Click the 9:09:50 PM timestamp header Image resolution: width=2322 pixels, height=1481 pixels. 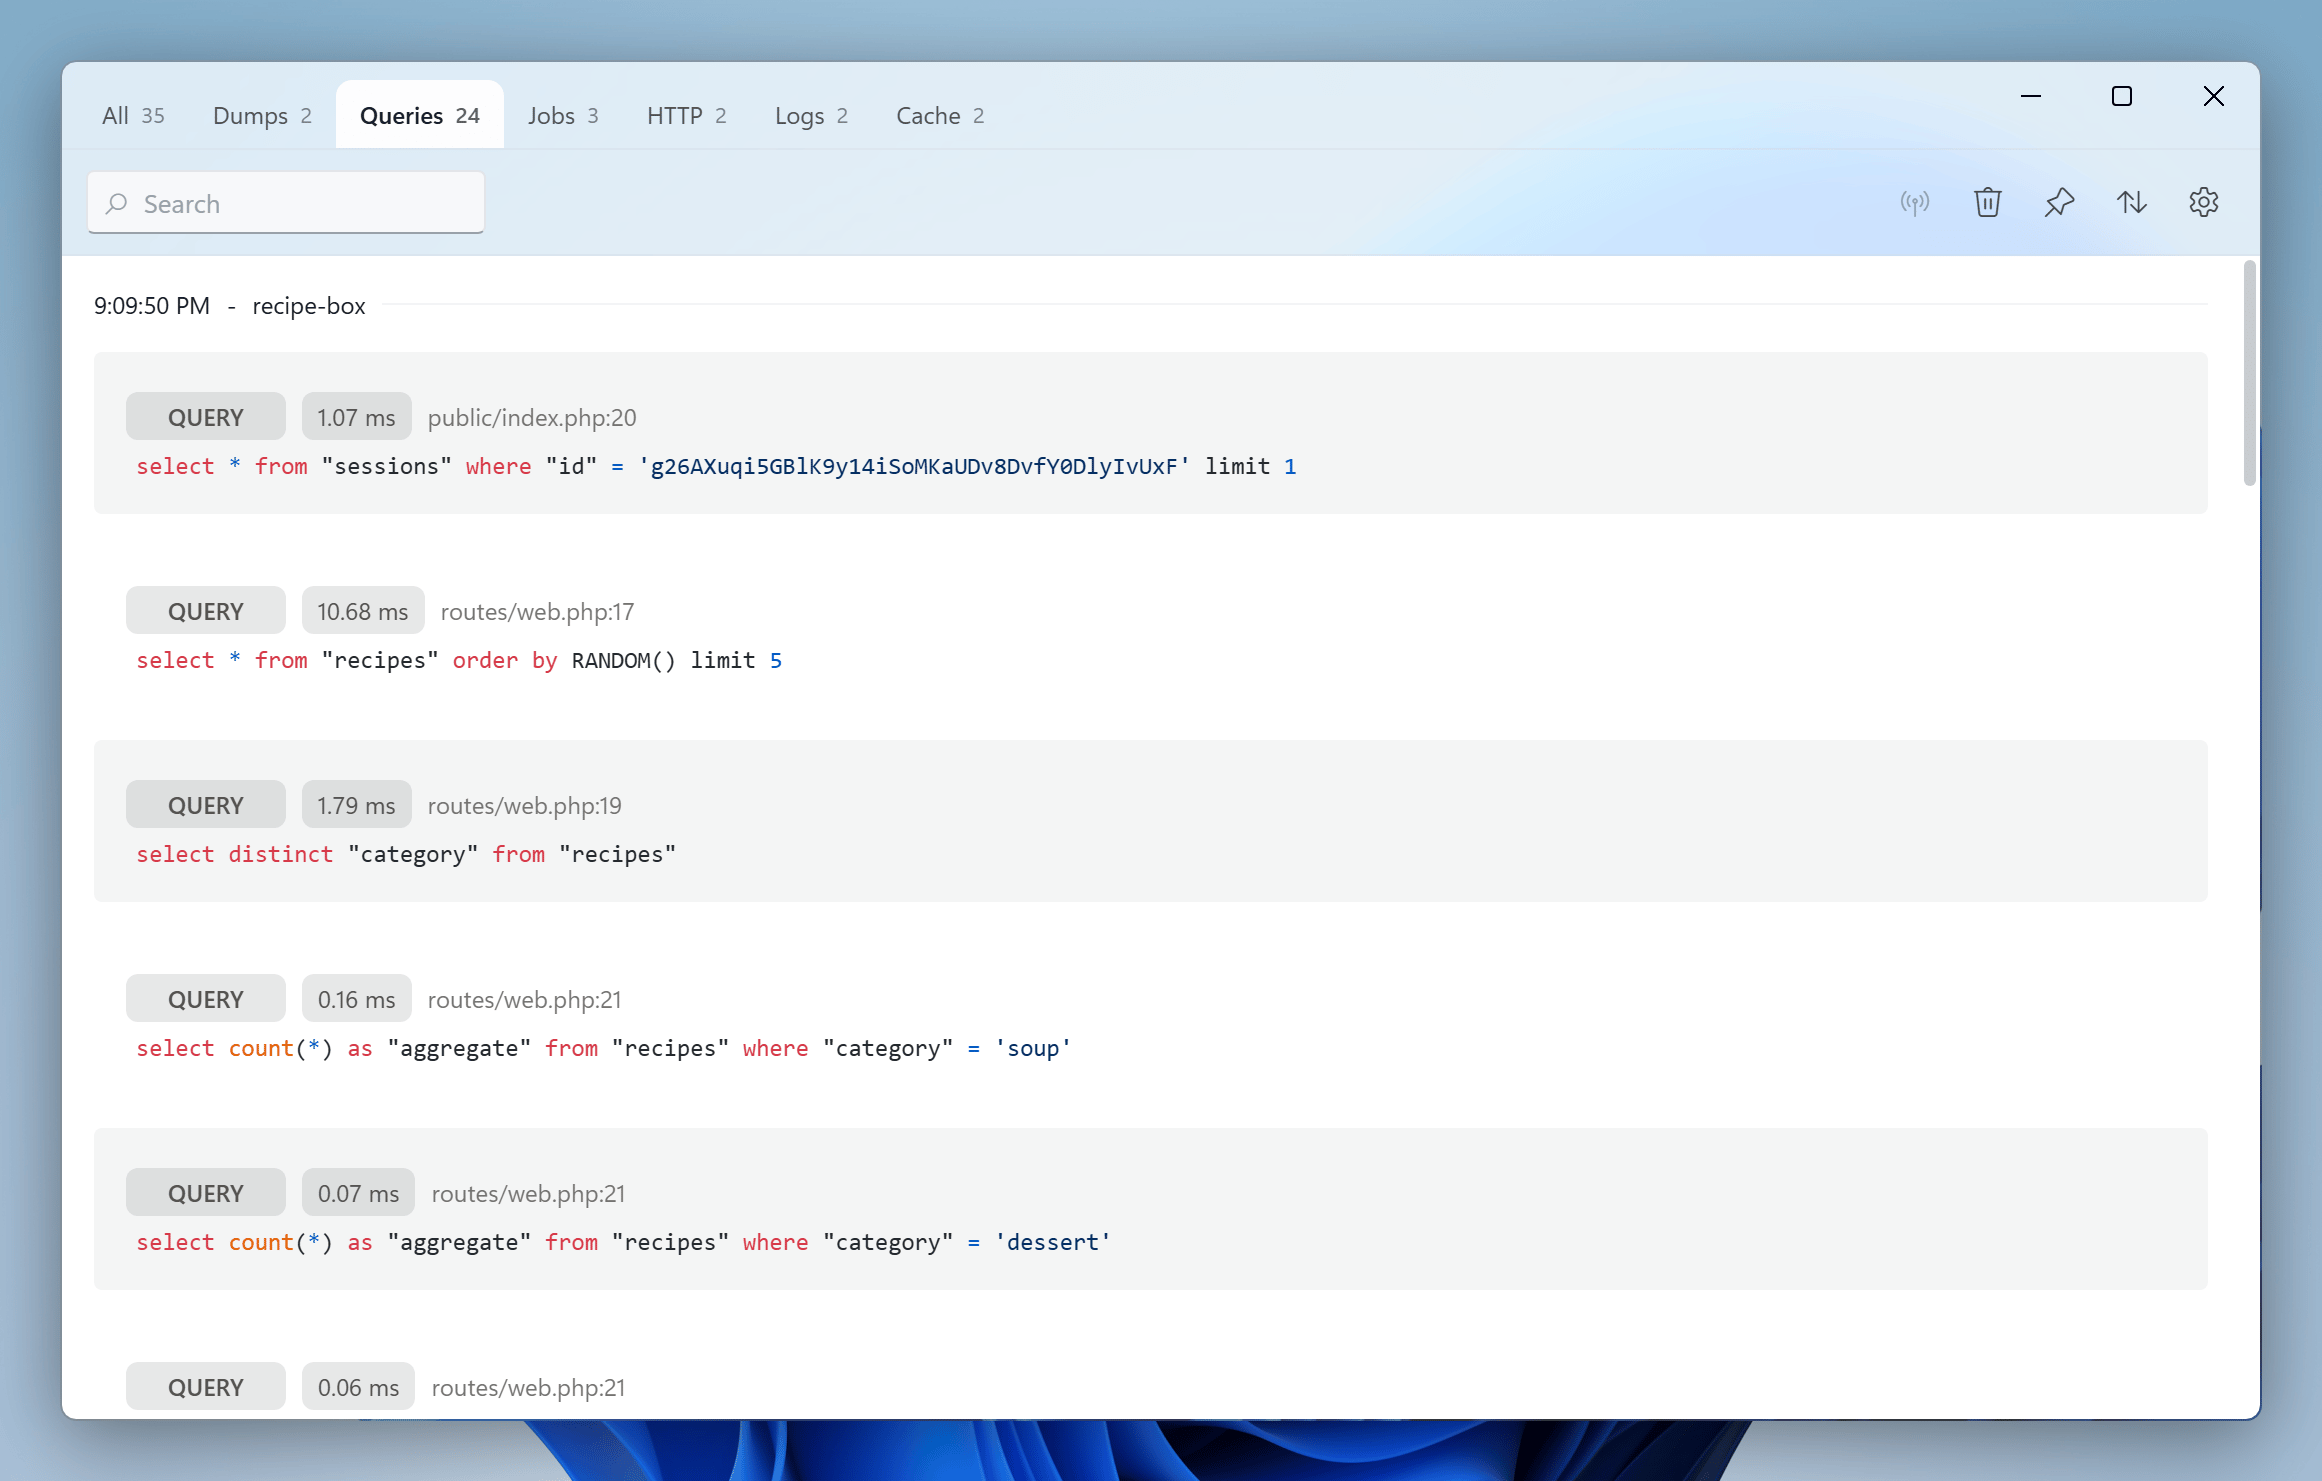pos(152,306)
